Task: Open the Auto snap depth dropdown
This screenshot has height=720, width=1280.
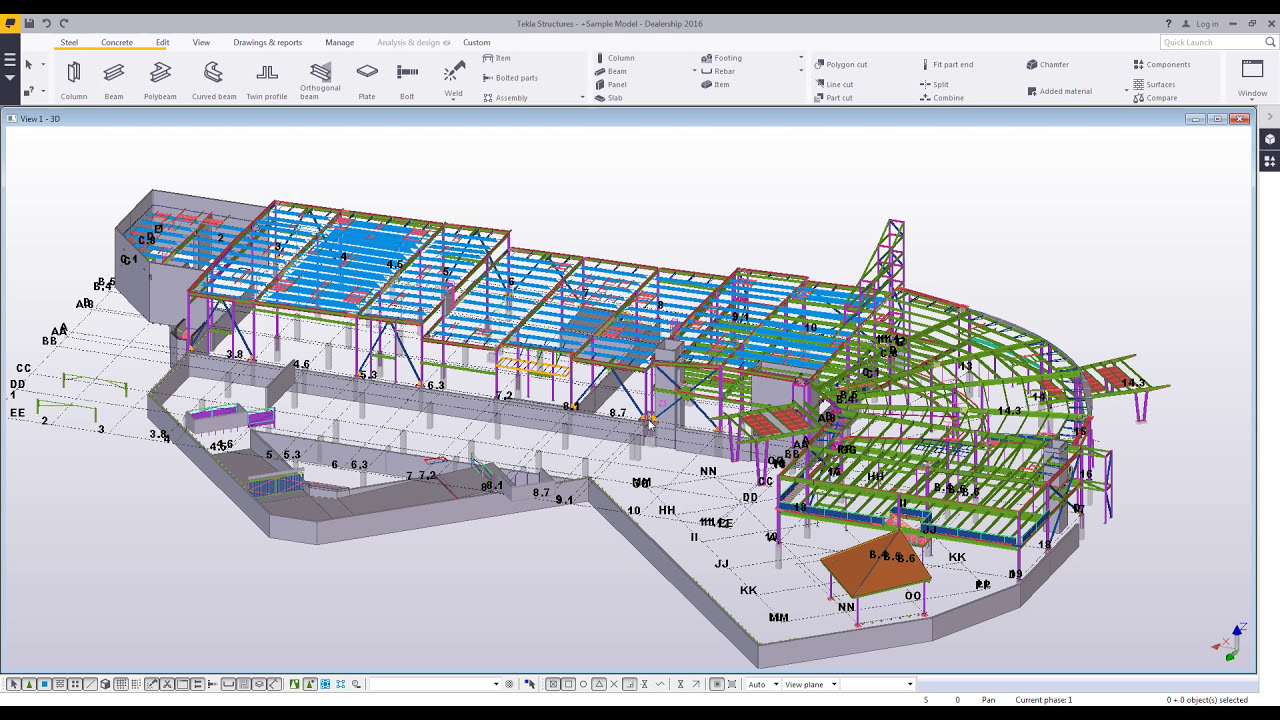Action: coord(776,685)
